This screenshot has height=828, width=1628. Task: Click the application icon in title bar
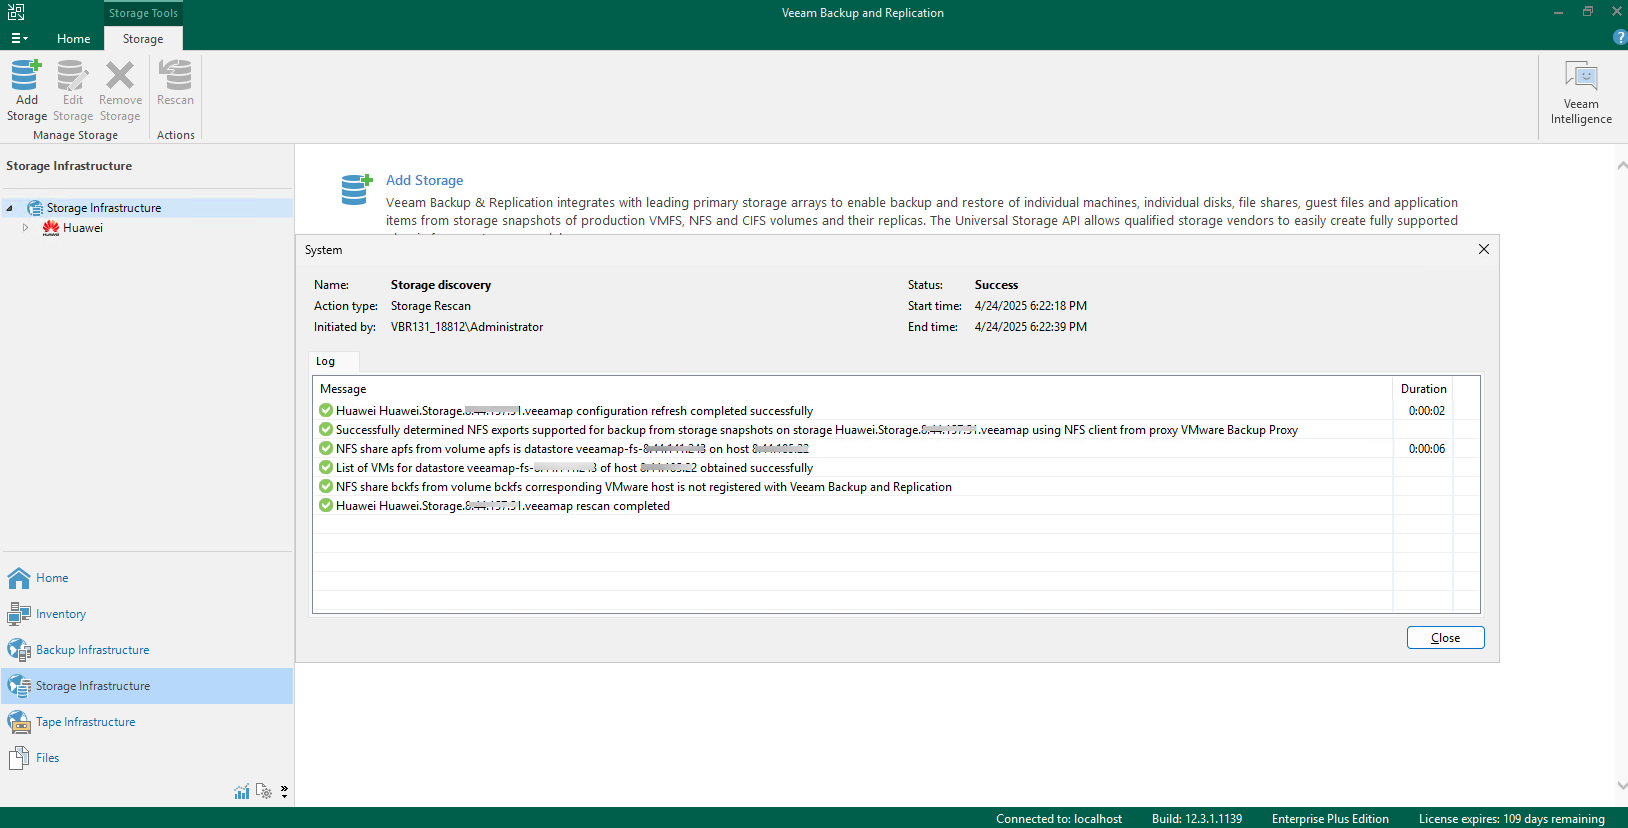pyautogui.click(x=16, y=12)
